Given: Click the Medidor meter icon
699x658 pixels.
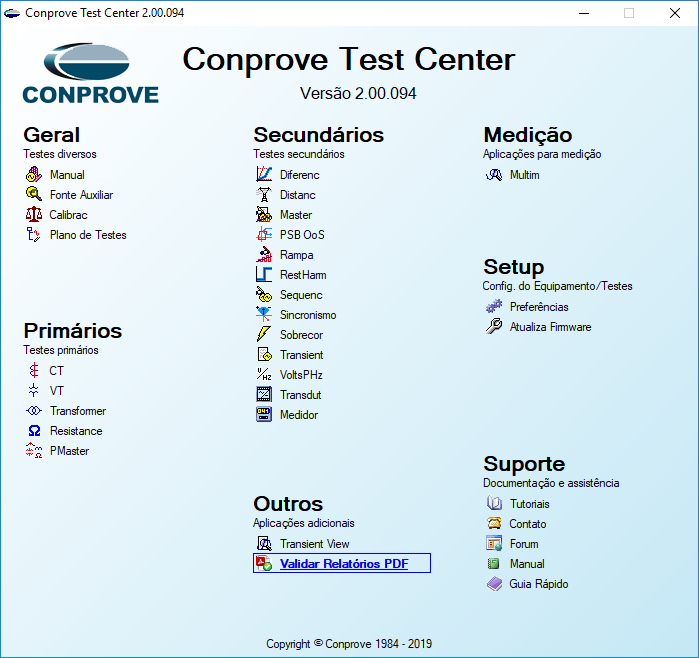Looking at the screenshot, I should click(264, 415).
